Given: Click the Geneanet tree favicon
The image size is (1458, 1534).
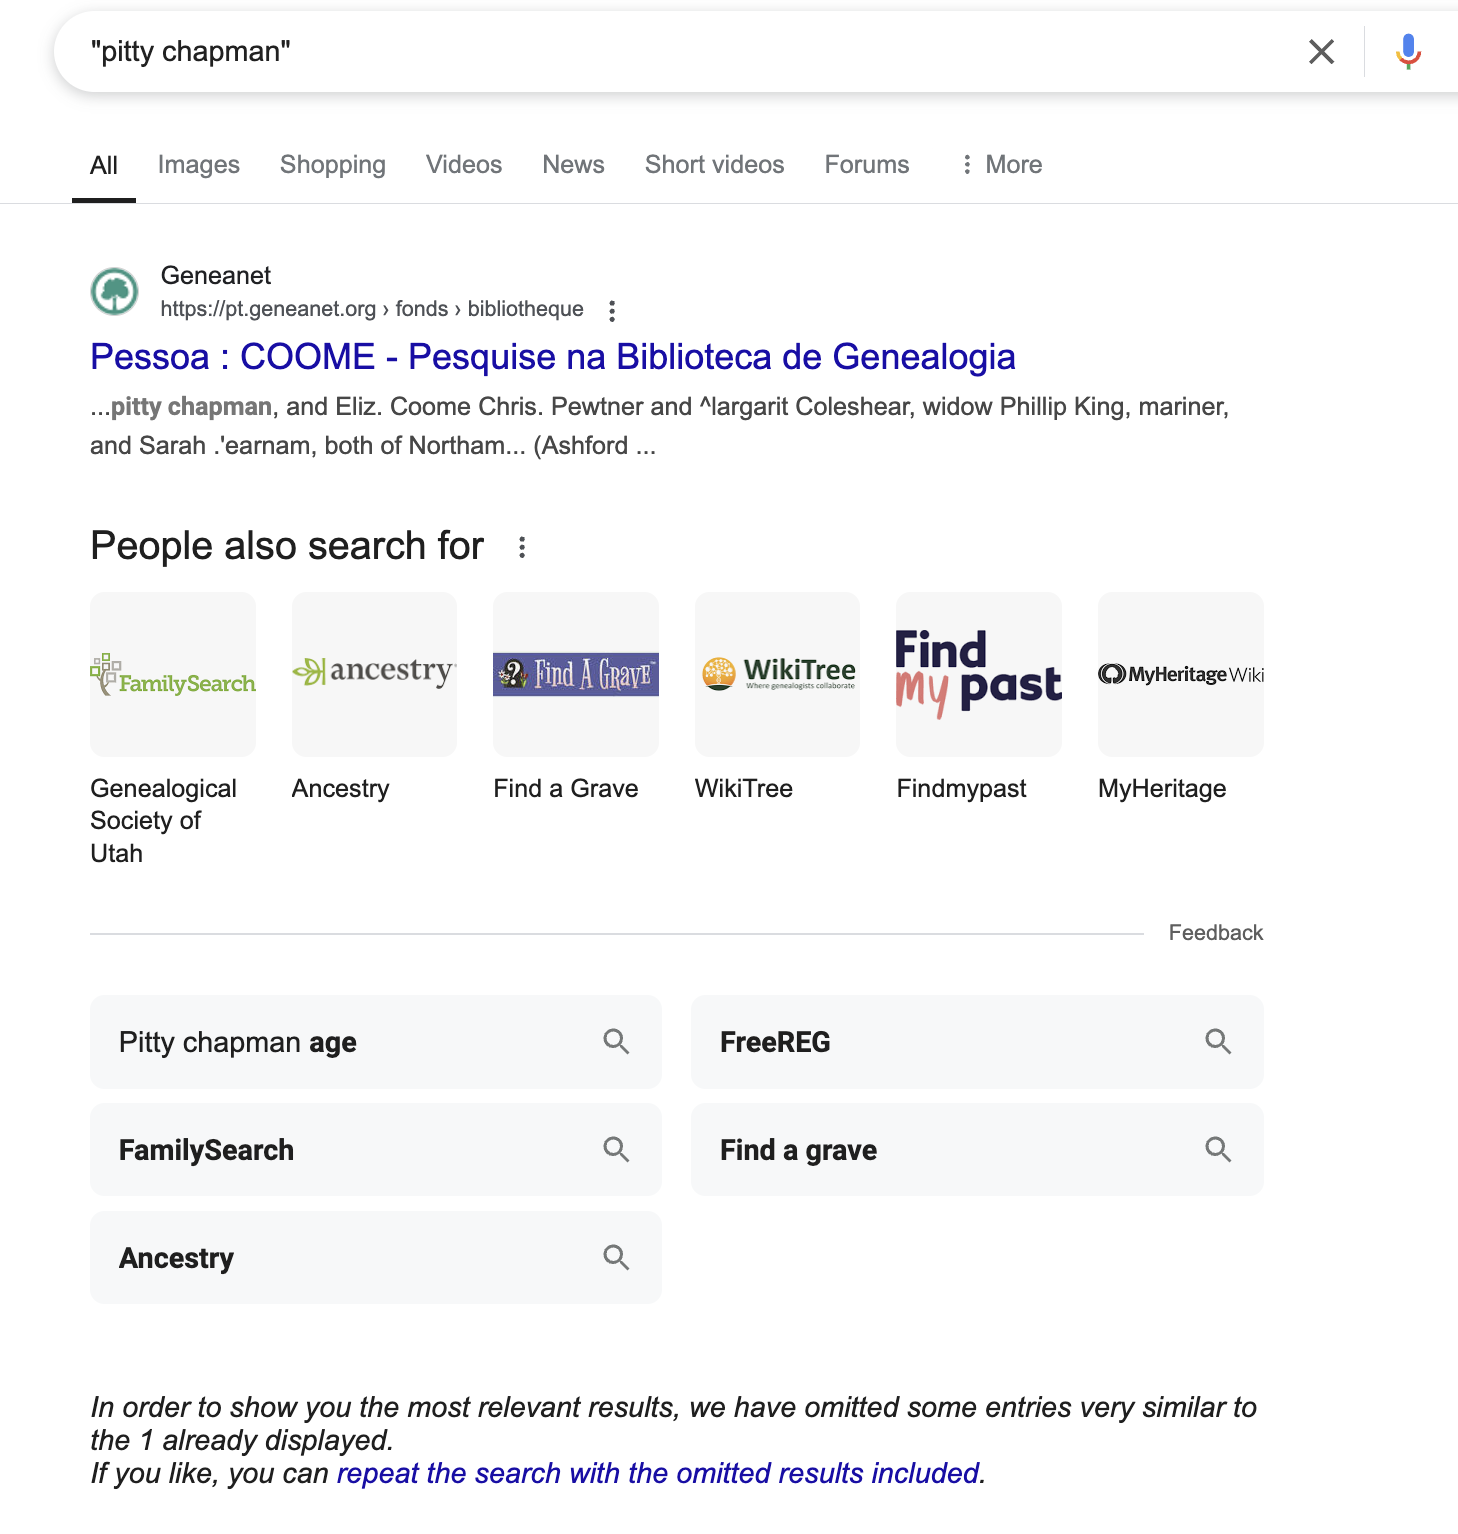Looking at the screenshot, I should coord(115,291).
